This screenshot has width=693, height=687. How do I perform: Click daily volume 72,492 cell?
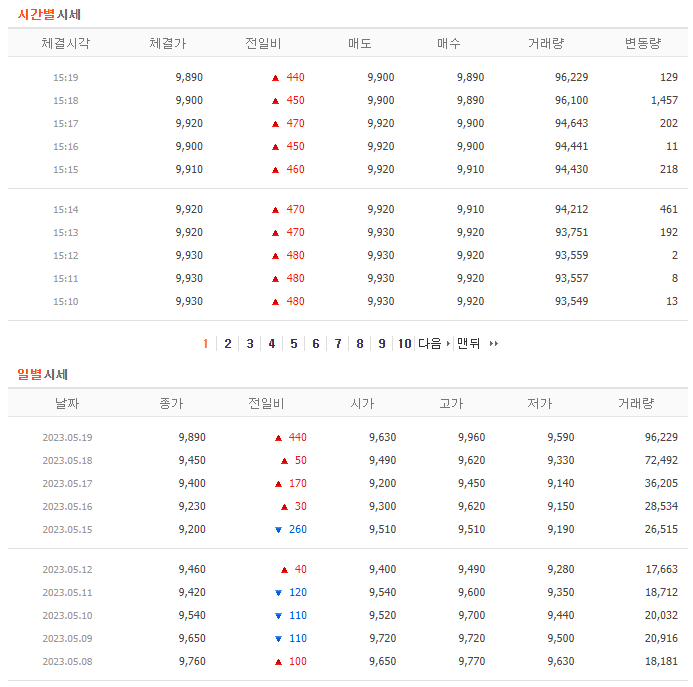point(661,460)
